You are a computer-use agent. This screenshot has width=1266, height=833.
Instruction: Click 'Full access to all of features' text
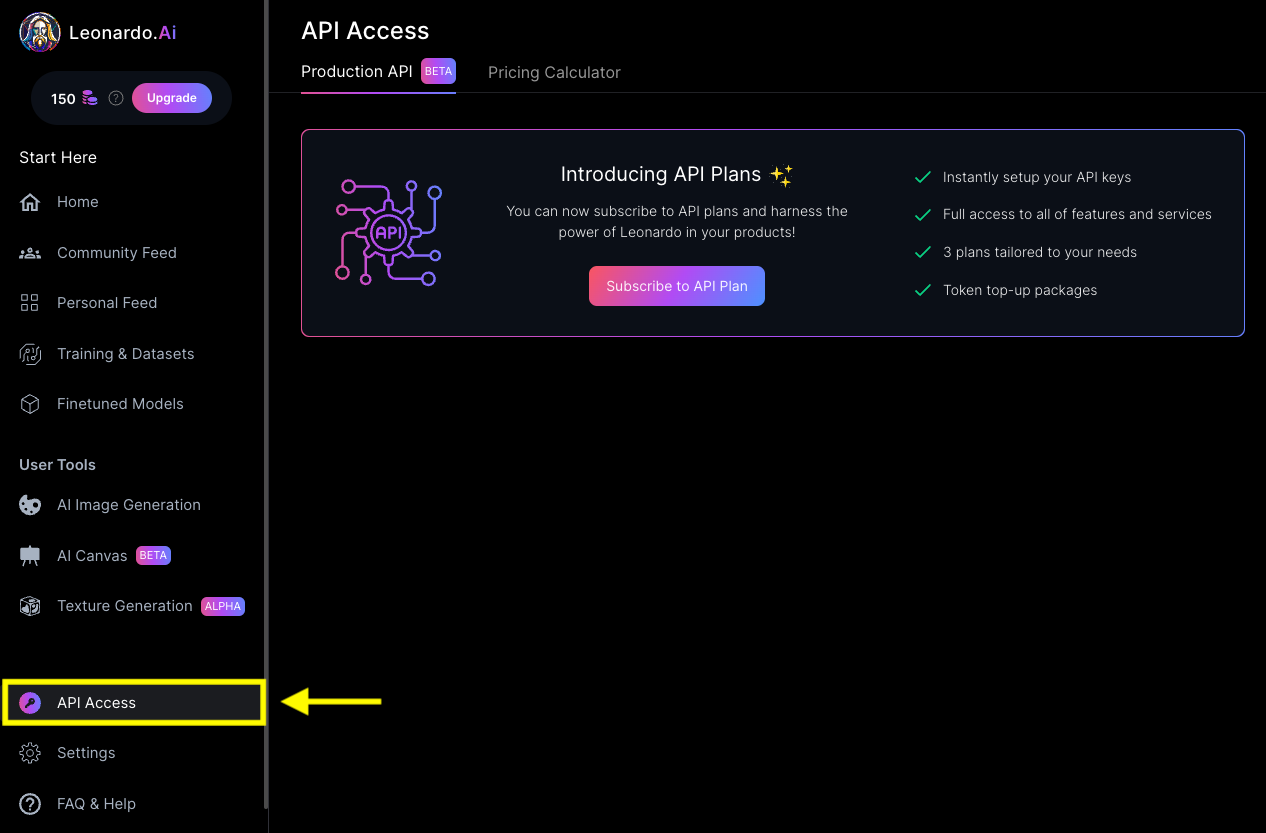[x=1077, y=214]
